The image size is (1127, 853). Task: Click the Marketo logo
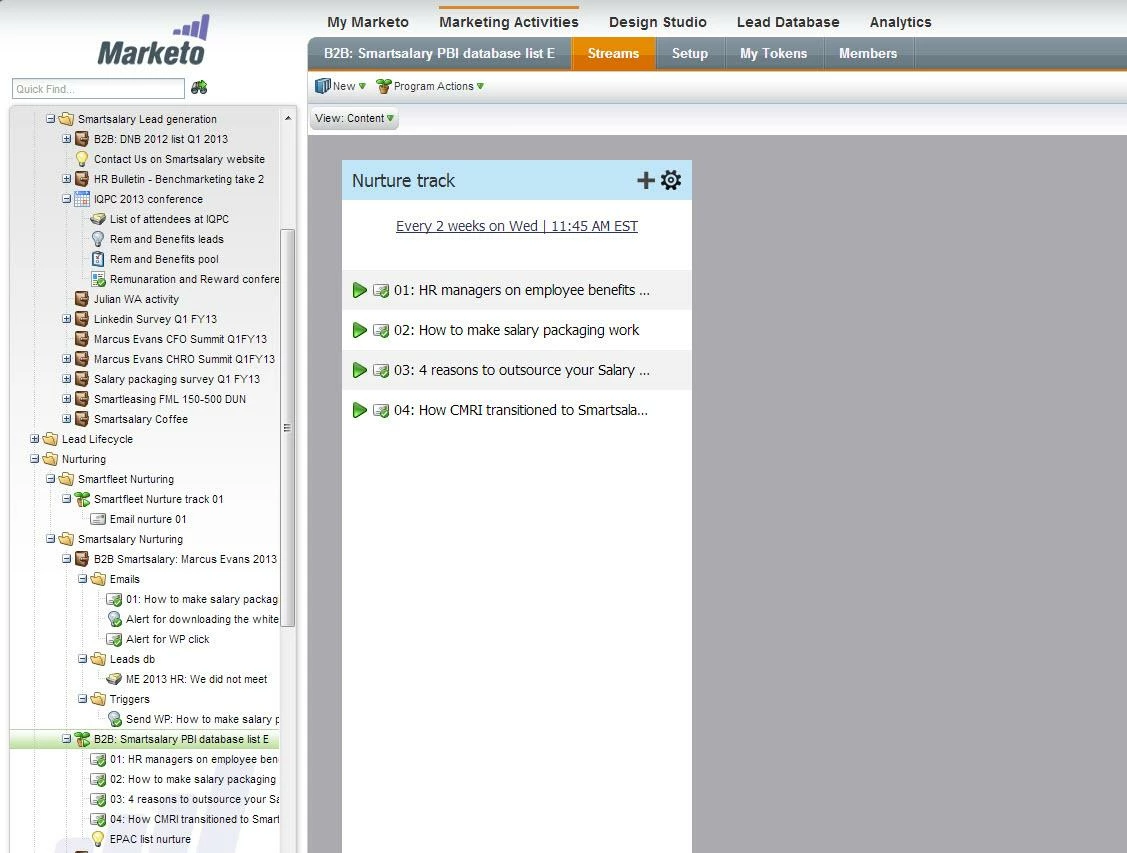click(153, 42)
